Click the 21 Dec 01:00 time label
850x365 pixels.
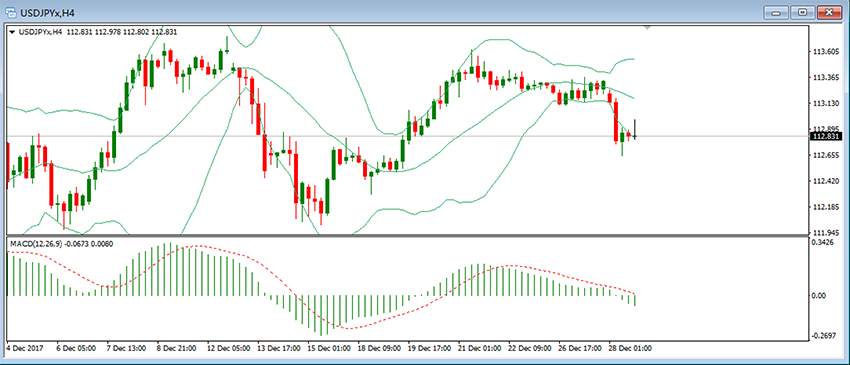click(479, 348)
